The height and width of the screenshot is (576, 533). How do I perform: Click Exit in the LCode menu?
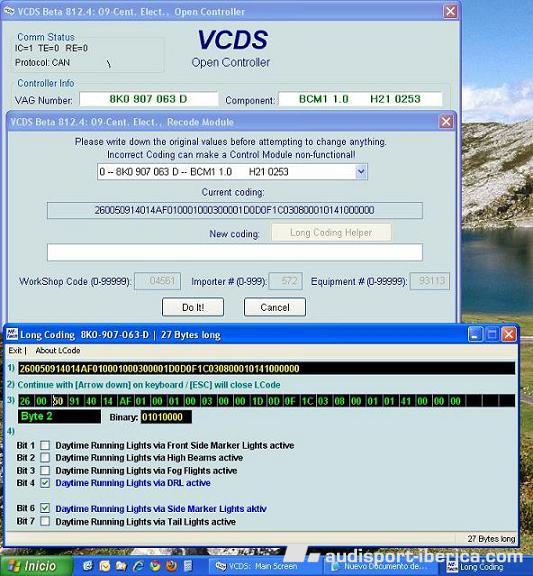tap(15, 350)
